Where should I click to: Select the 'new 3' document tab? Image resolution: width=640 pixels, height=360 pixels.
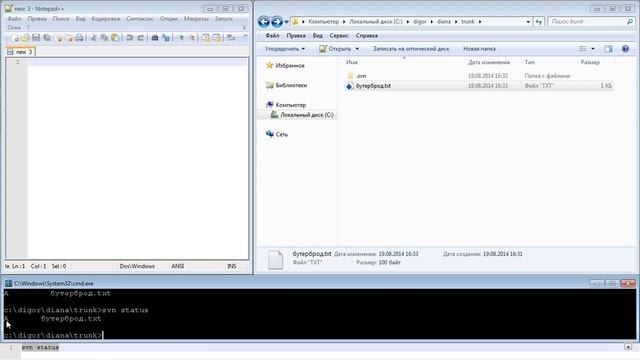(21, 52)
